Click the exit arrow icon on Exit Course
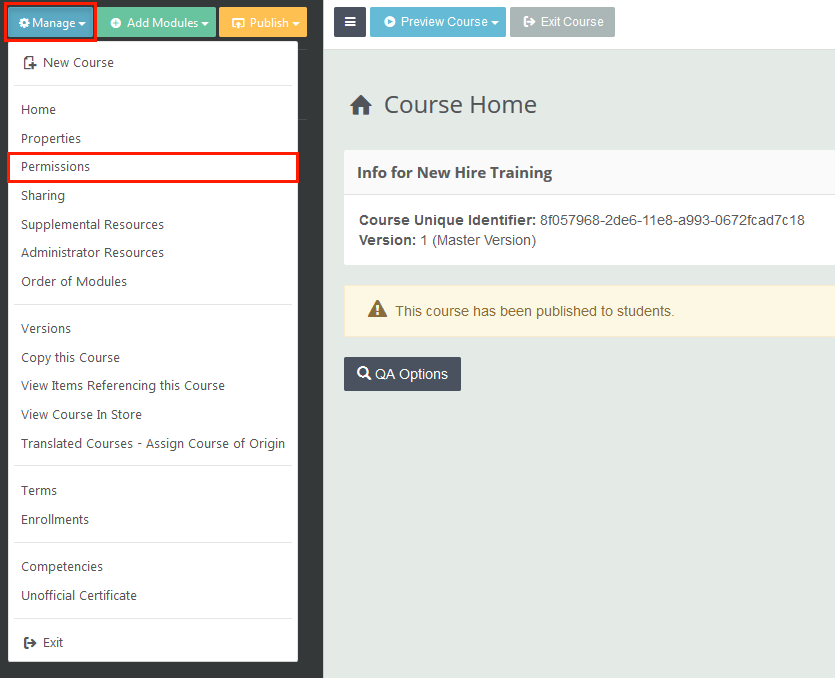This screenshot has width=835, height=678. tap(529, 22)
